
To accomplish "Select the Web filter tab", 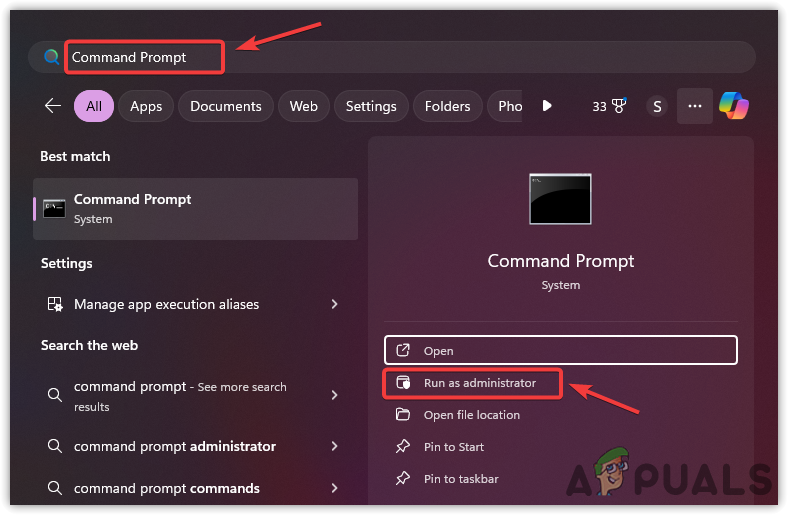I will (304, 106).
